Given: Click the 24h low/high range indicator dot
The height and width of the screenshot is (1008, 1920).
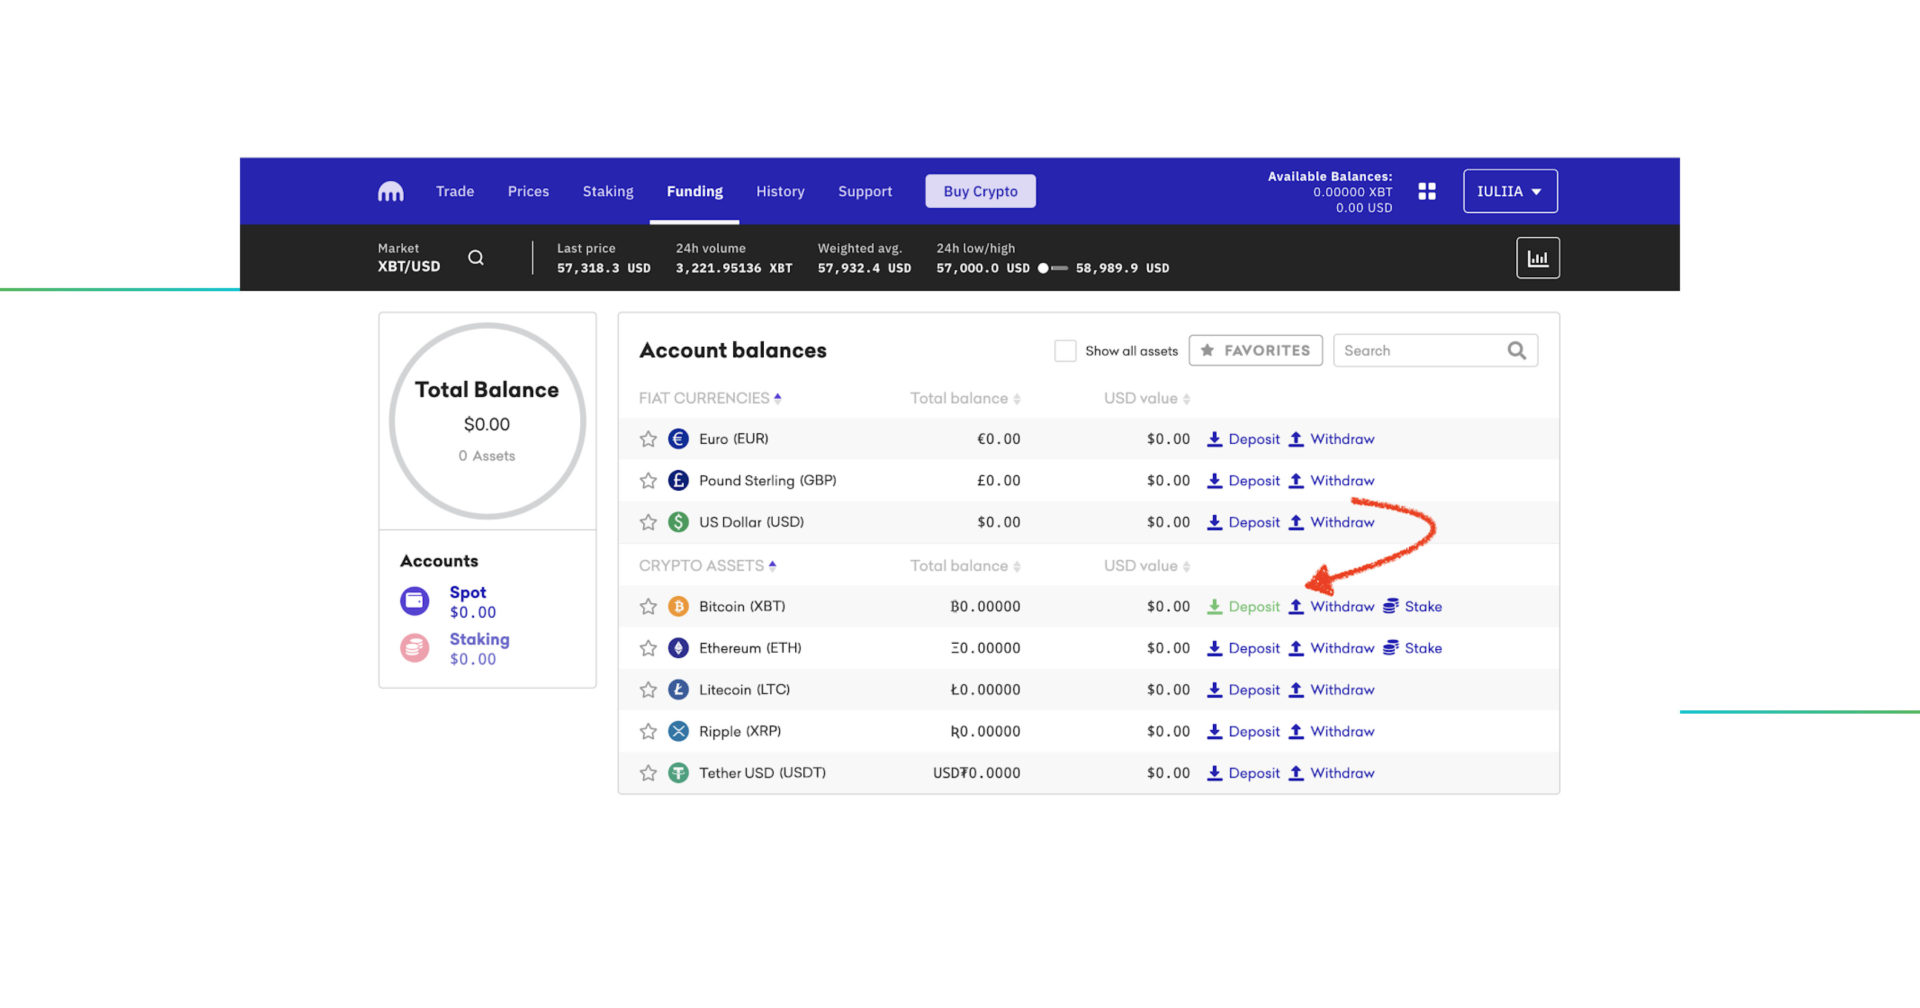Looking at the screenshot, I should tap(1043, 268).
